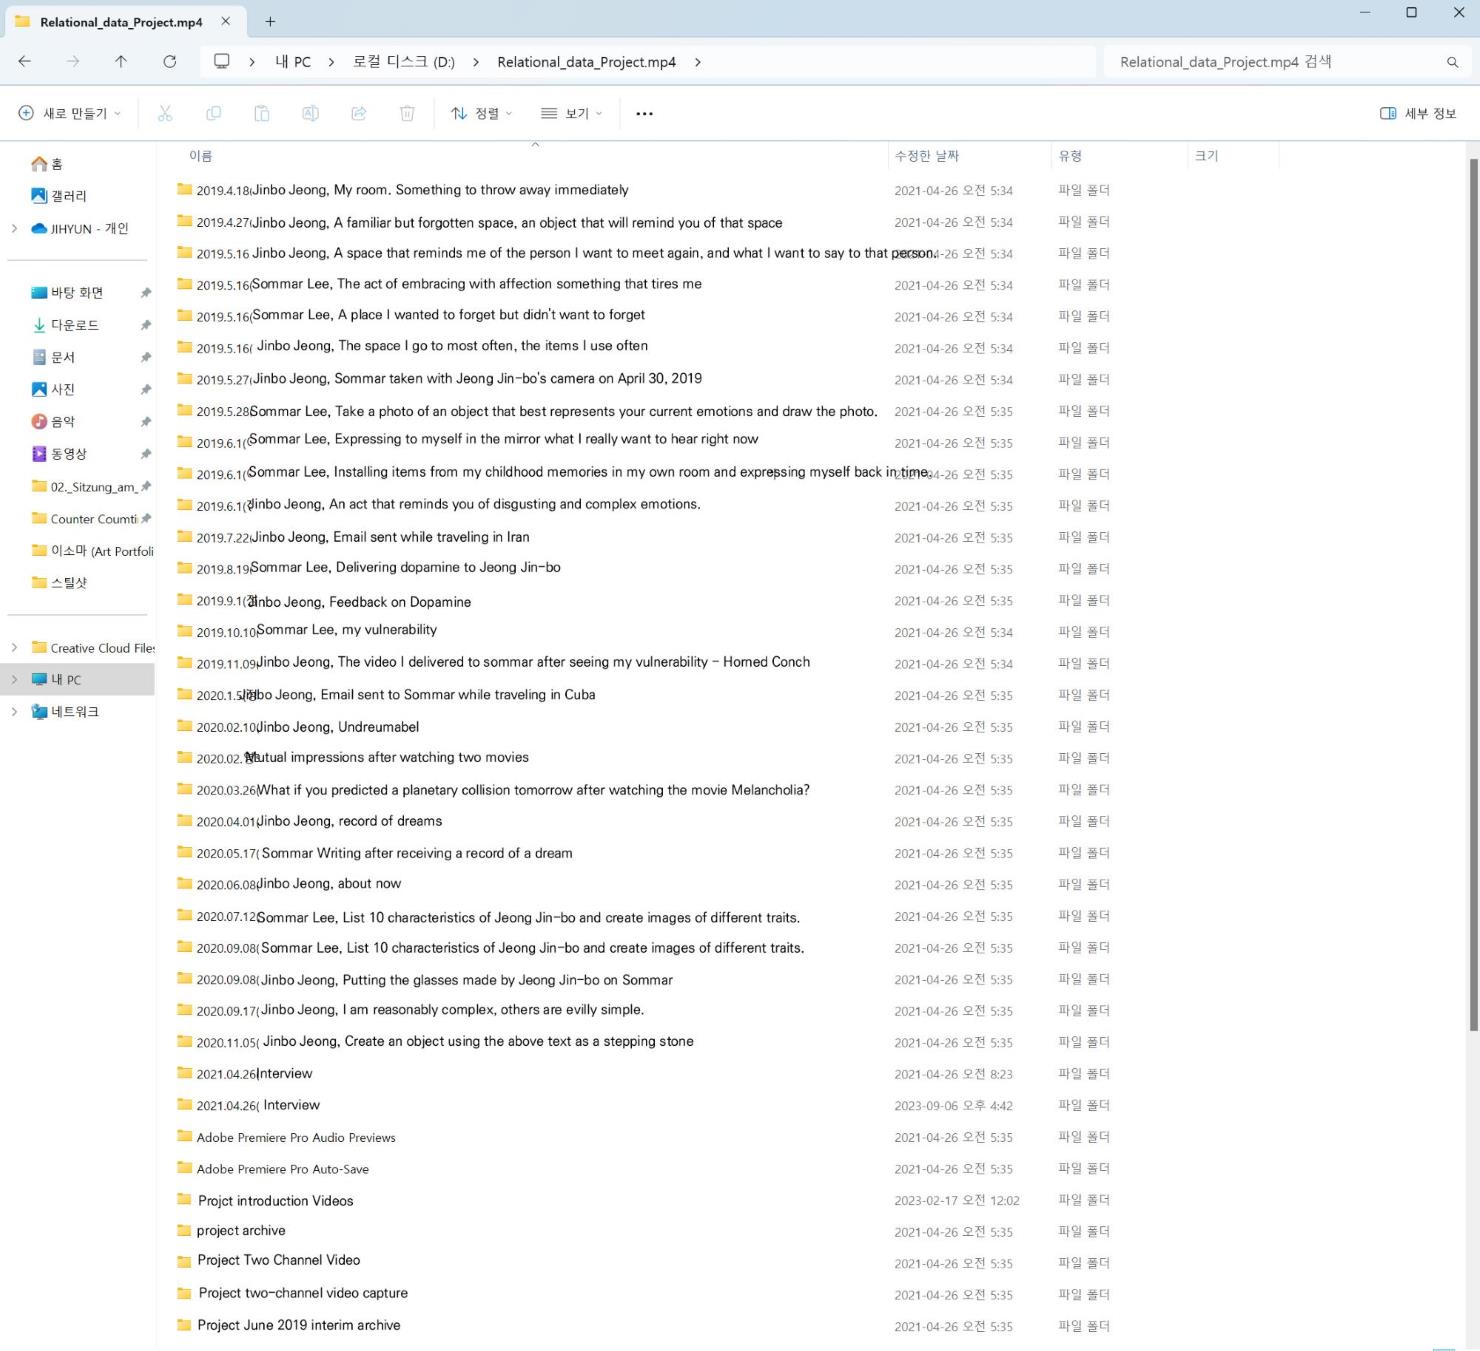The height and width of the screenshot is (1351, 1480).
Task: Sort by 수정한 날짜 column header
Action: tap(927, 156)
